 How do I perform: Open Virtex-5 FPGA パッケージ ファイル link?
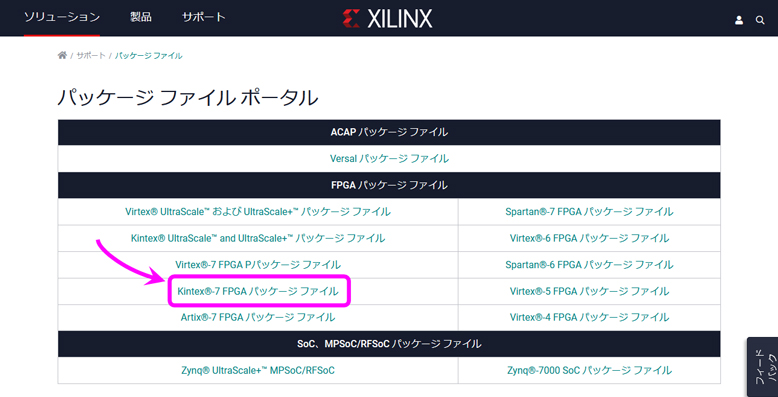(589, 291)
